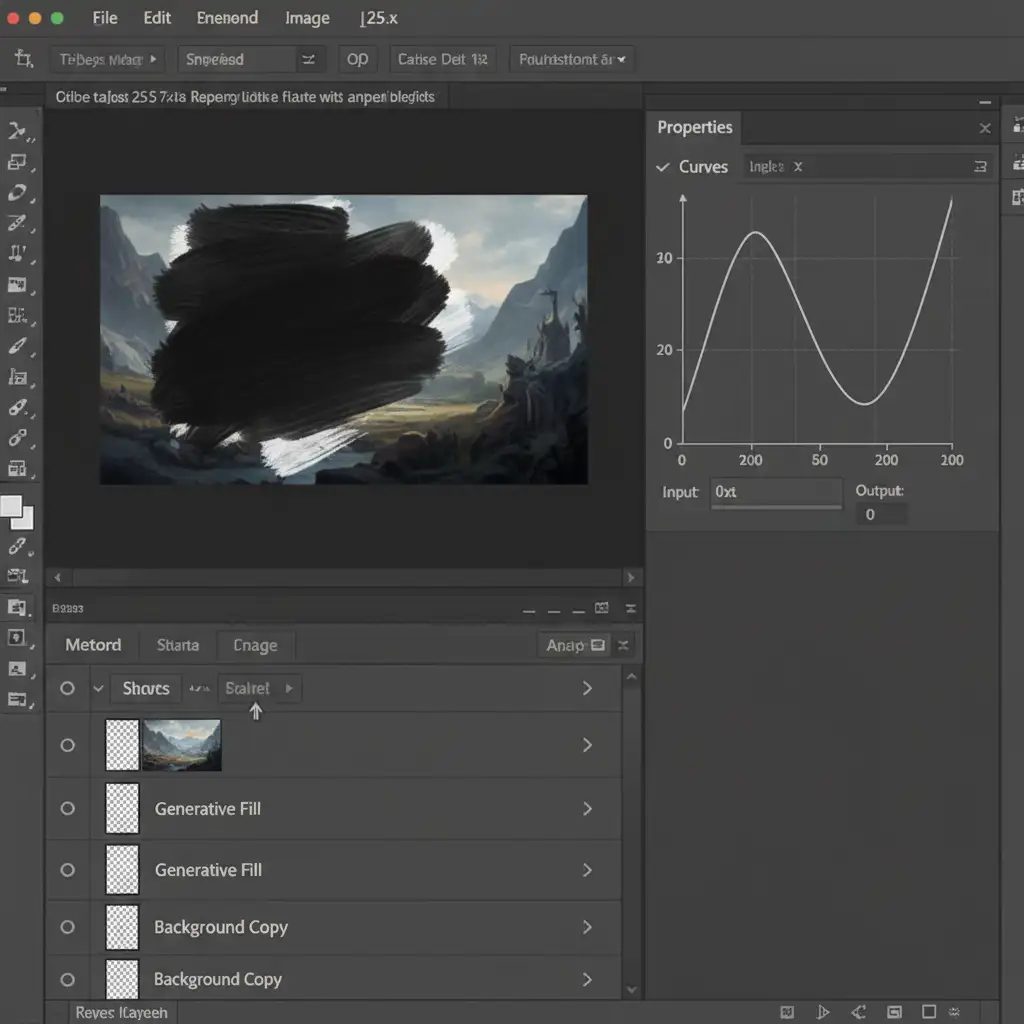The height and width of the screenshot is (1024, 1024).
Task: Toggle visibility of the top Background Copy layer
Action: coord(68,927)
